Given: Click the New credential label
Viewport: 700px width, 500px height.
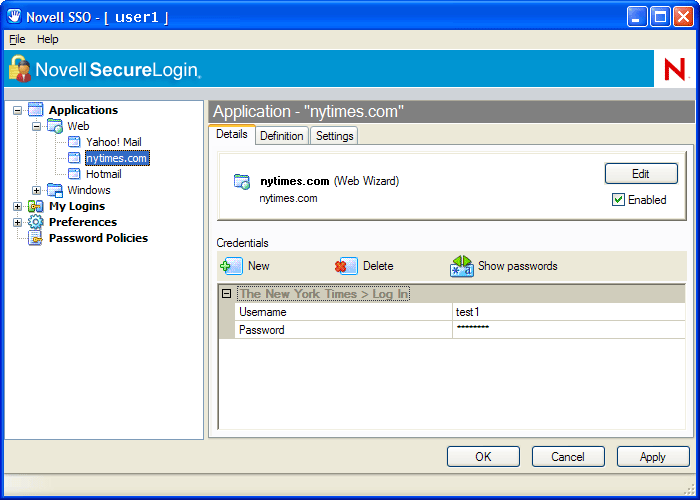Looking at the screenshot, I should (258, 266).
